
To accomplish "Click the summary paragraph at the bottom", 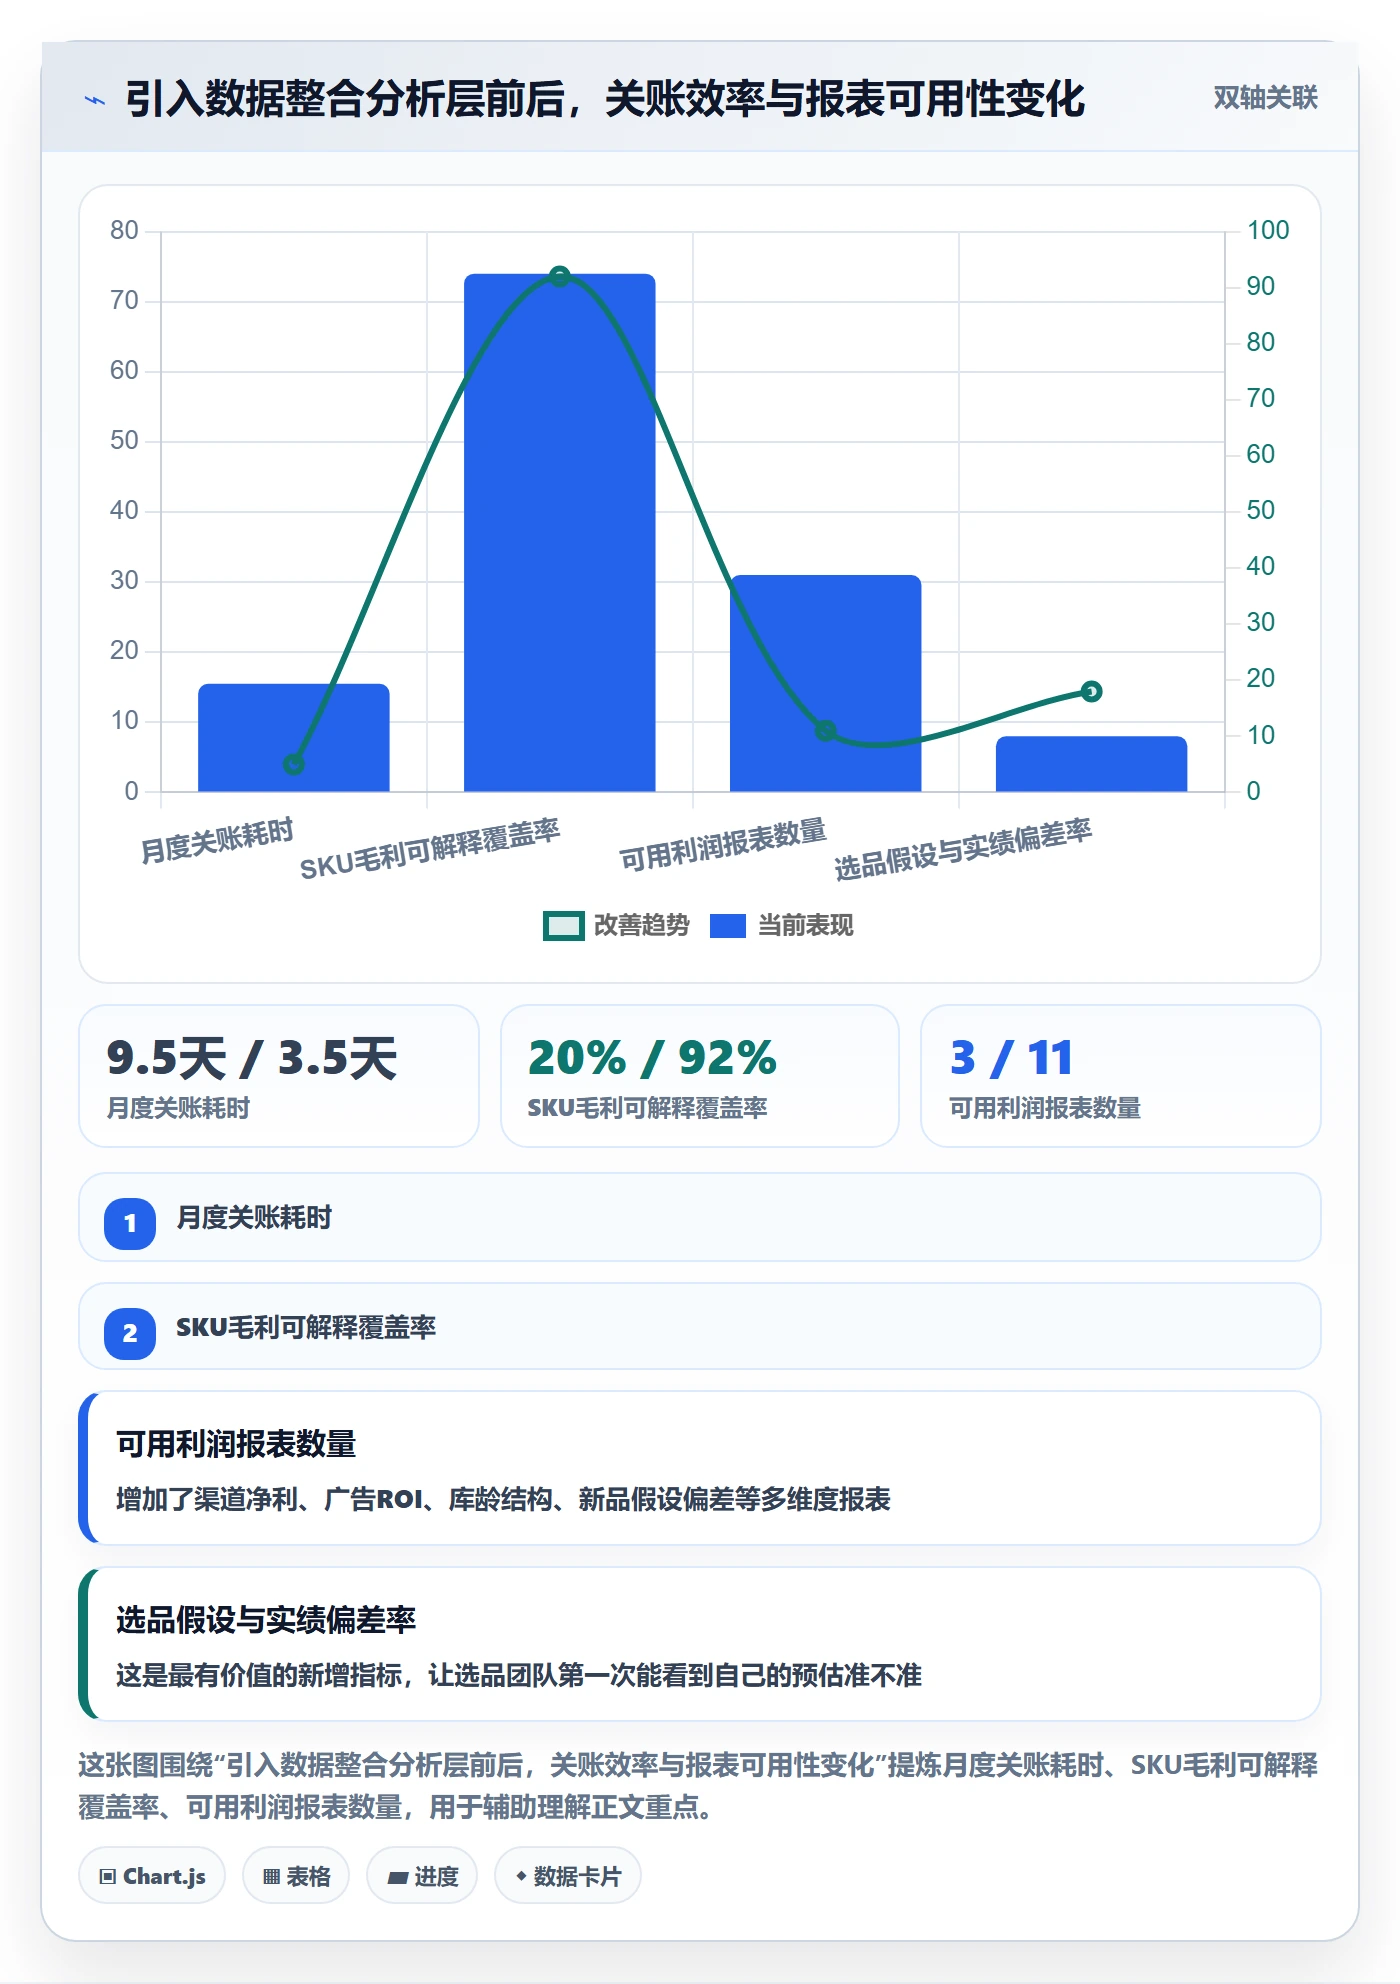I will coord(698,1786).
